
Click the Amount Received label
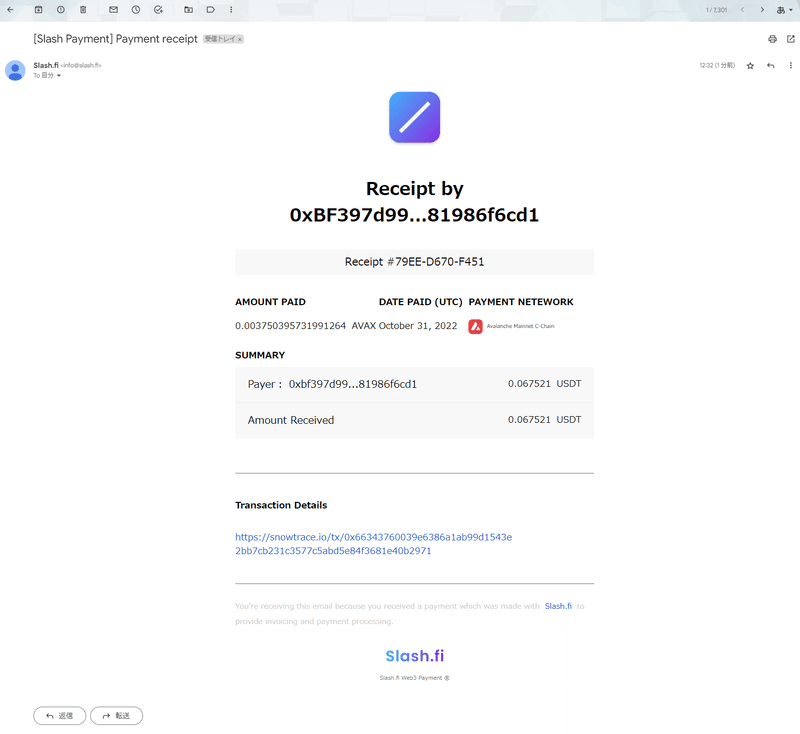pyautogui.click(x=291, y=420)
